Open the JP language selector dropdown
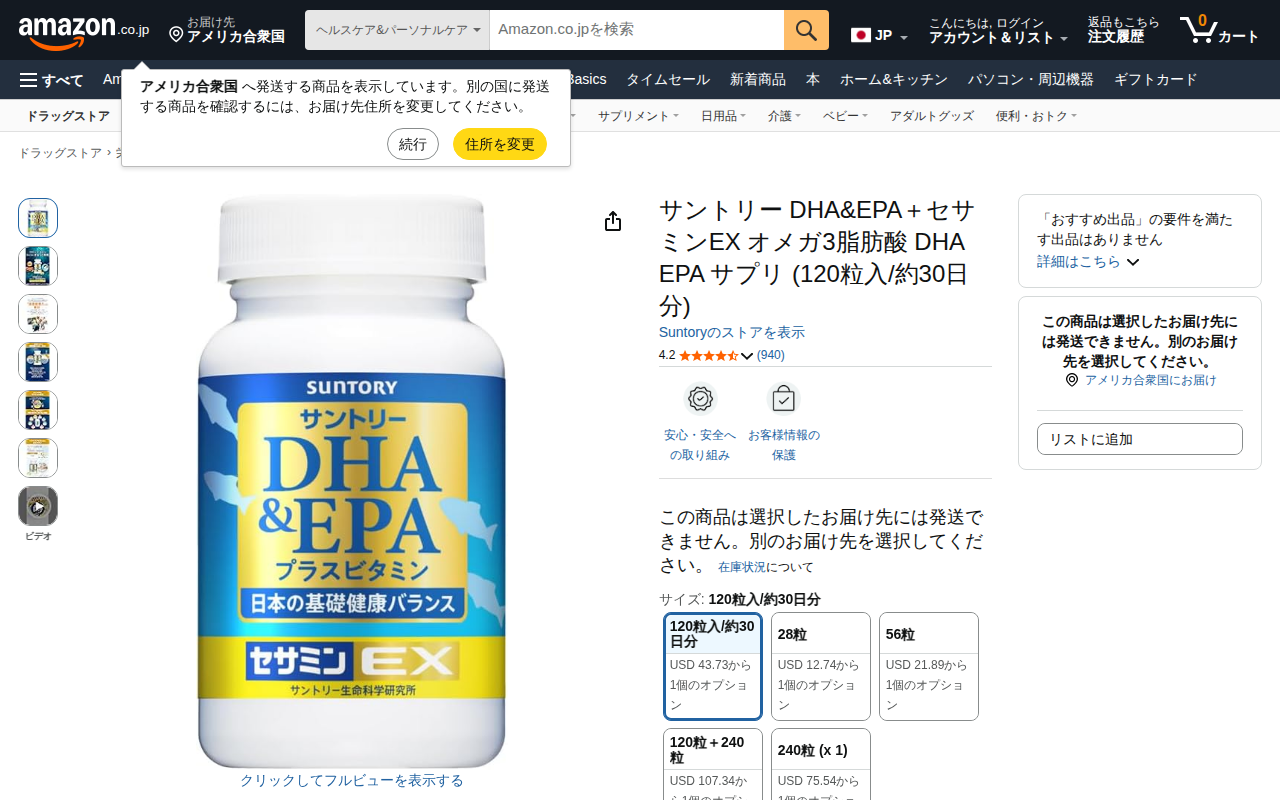Viewport: 1280px width, 800px height. click(879, 36)
